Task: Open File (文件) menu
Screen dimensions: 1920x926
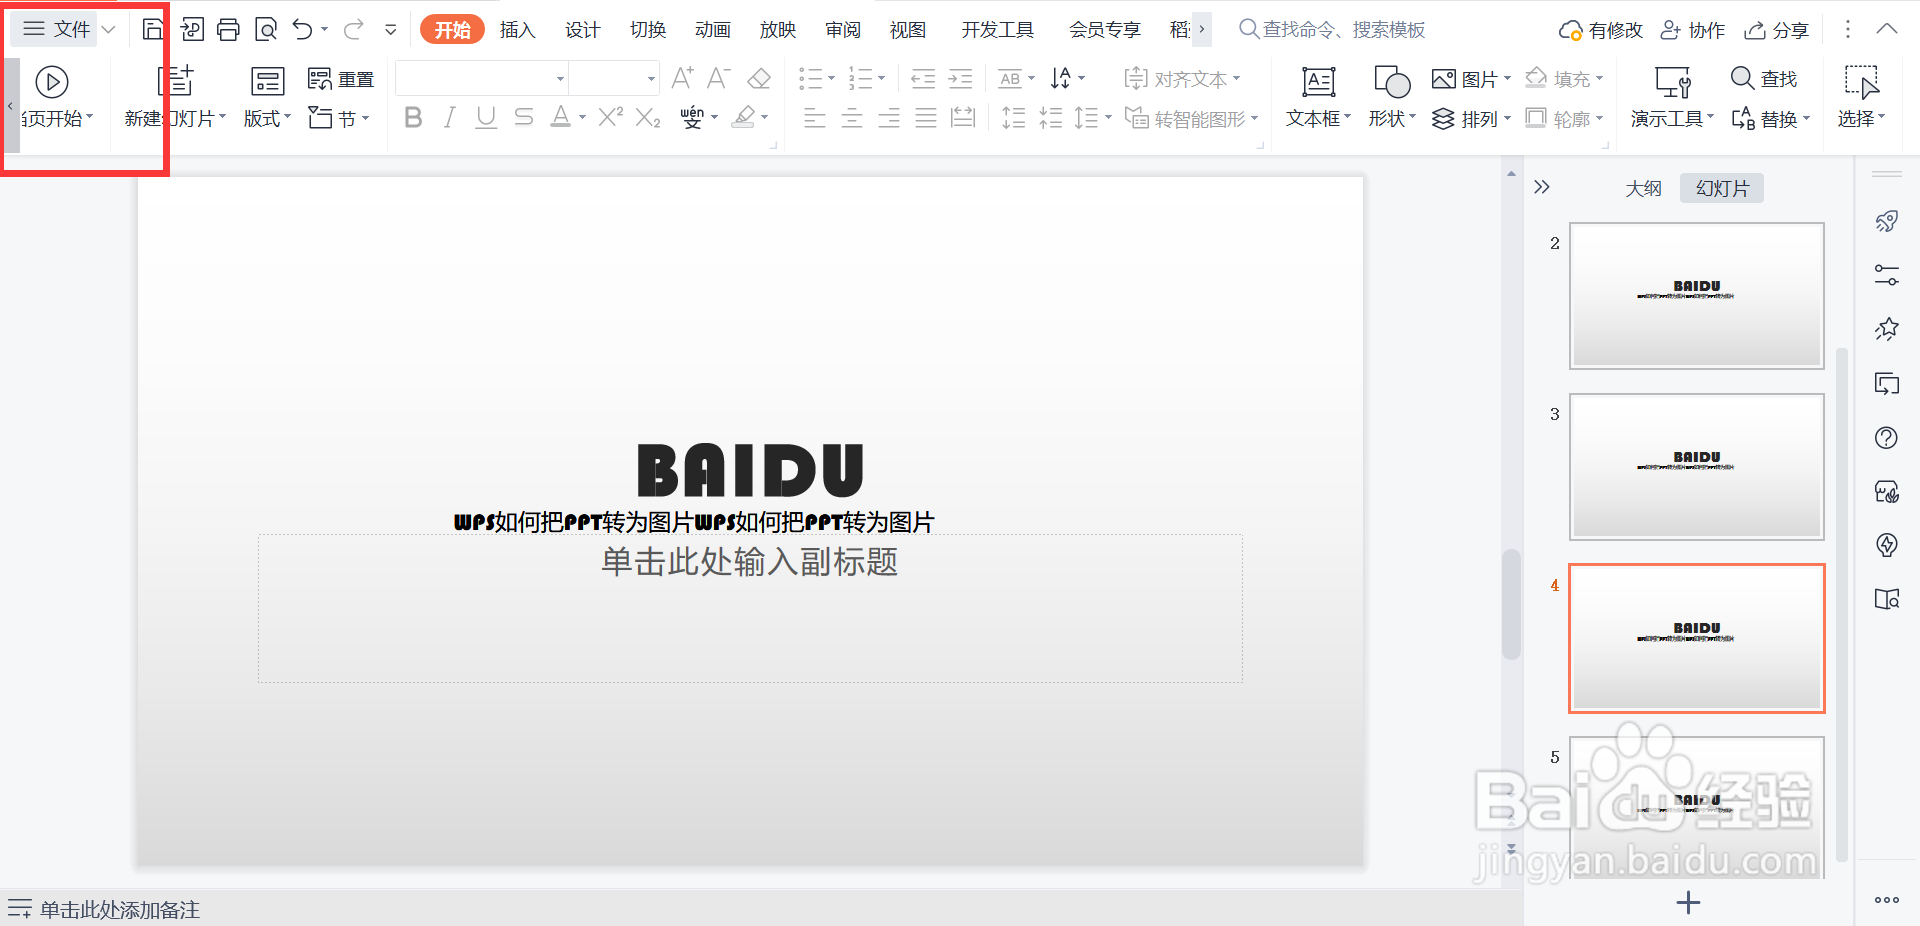Action: point(58,29)
